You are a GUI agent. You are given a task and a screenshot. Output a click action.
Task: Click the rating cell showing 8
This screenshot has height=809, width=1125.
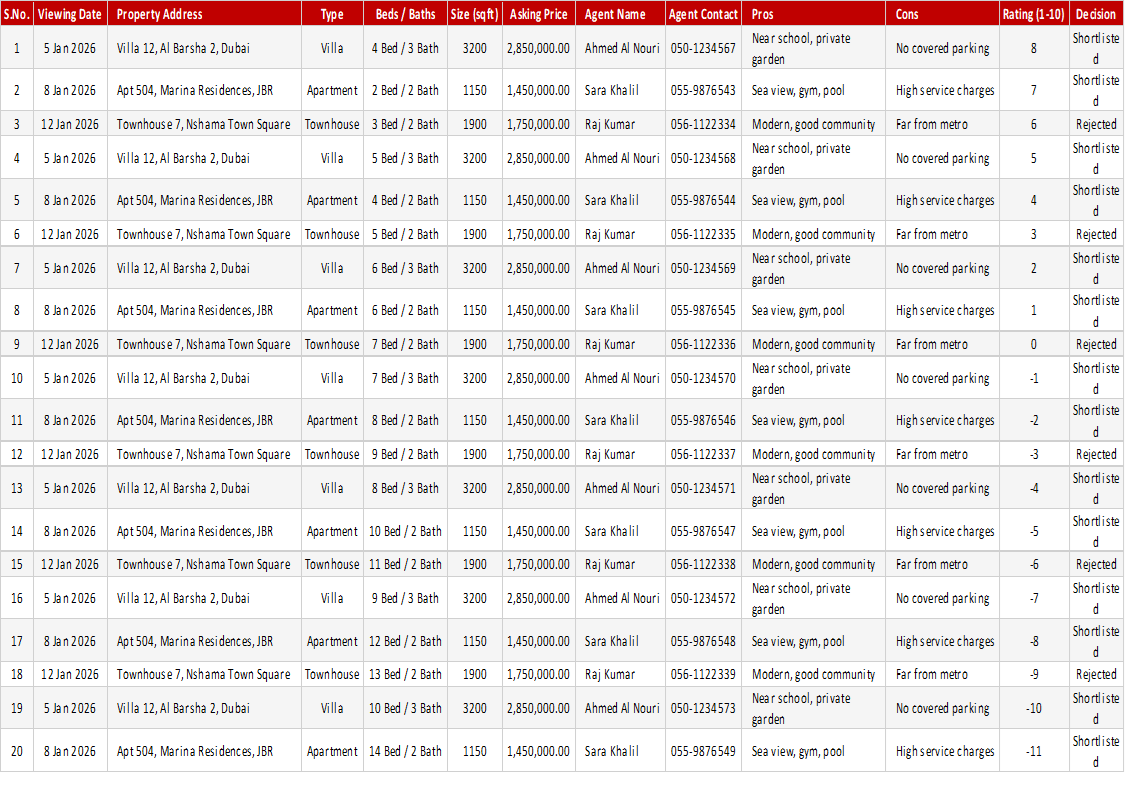(1034, 48)
